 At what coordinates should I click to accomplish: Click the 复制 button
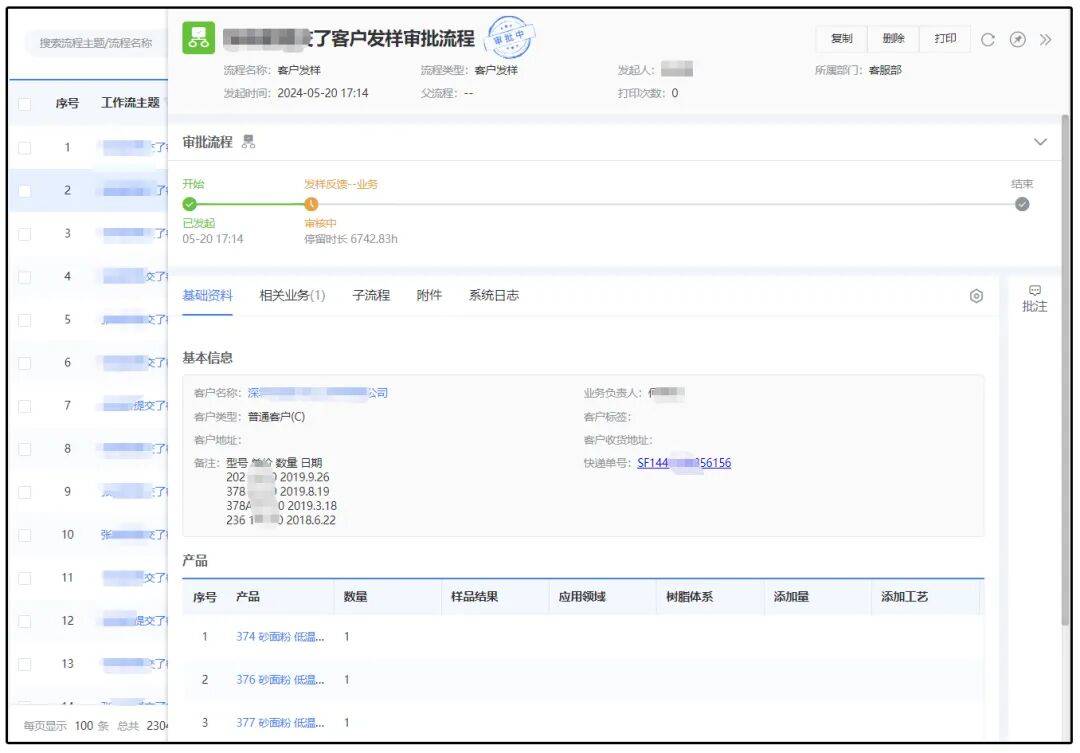842,39
